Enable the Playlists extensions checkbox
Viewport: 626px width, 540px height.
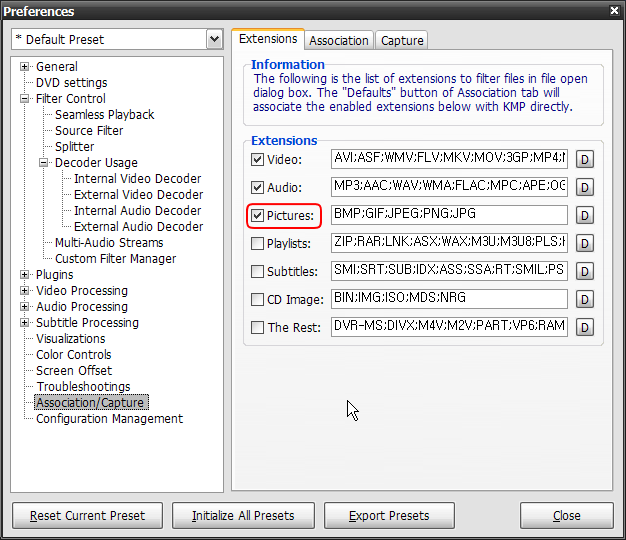258,243
